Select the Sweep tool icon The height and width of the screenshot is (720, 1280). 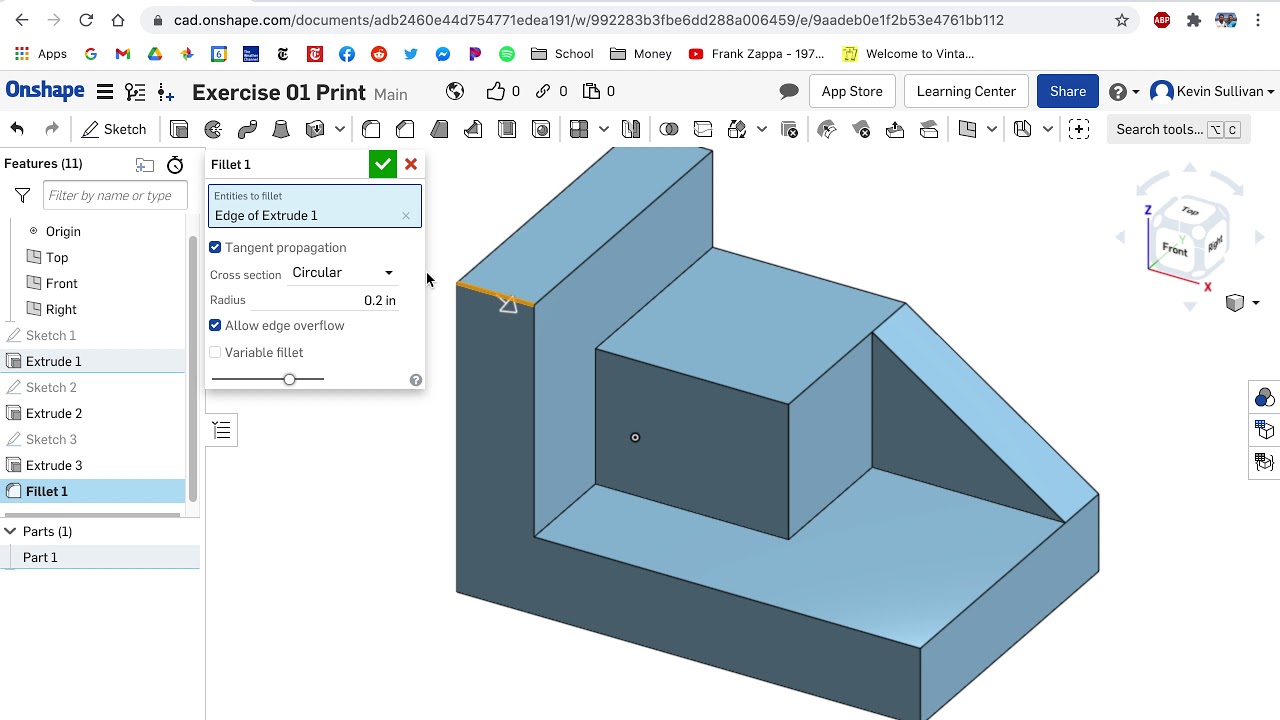click(x=247, y=129)
